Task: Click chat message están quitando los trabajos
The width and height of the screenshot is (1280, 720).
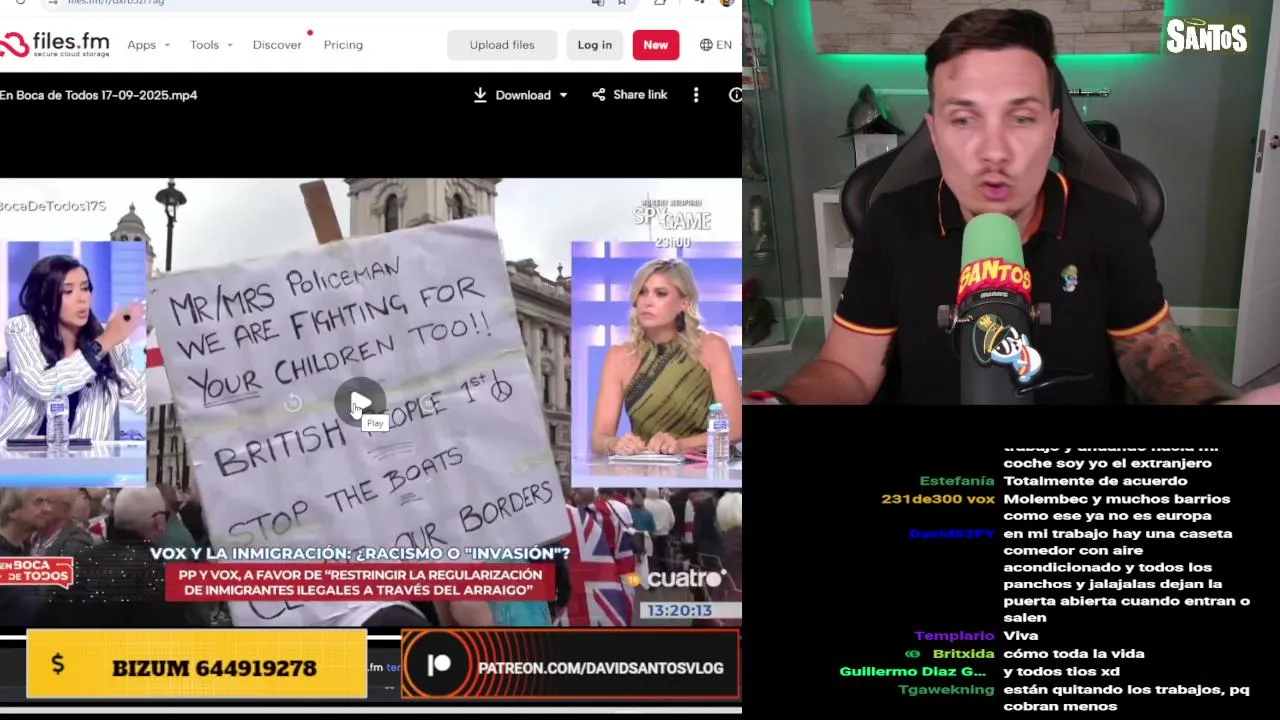Action: (x=1126, y=698)
